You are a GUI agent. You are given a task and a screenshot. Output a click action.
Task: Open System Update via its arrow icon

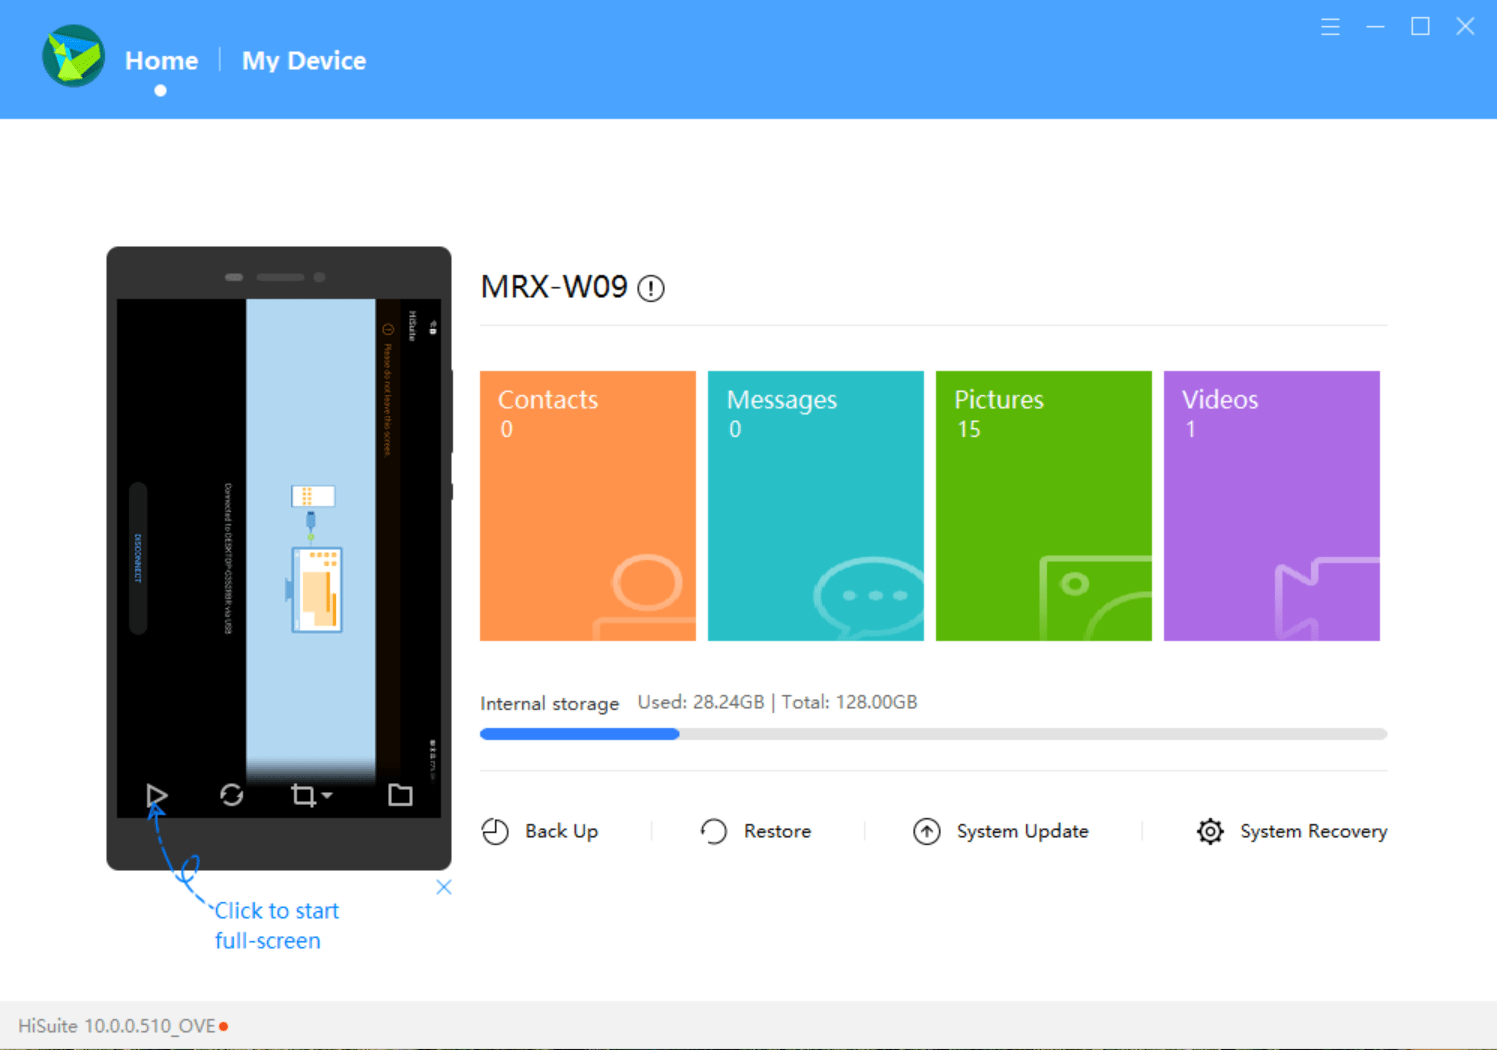[x=927, y=831]
